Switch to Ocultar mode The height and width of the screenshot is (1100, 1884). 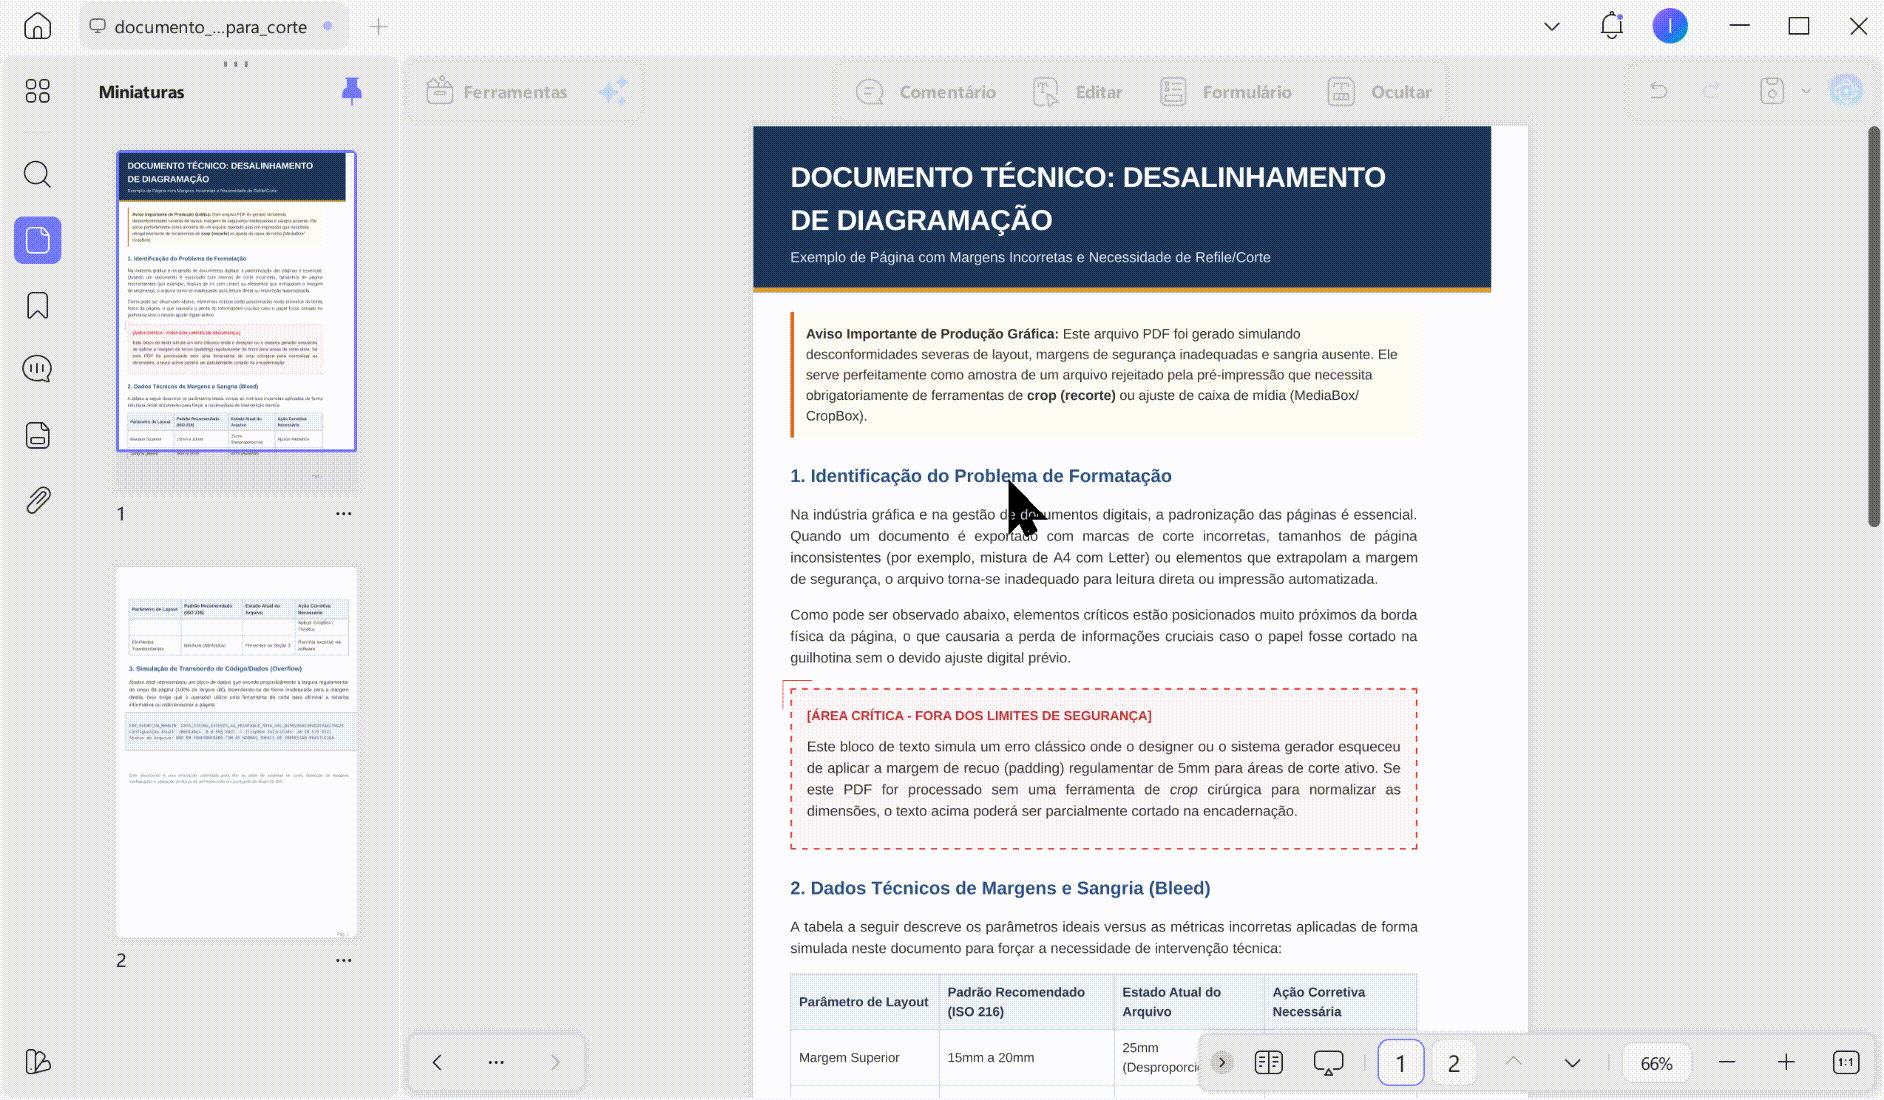(x=1379, y=92)
